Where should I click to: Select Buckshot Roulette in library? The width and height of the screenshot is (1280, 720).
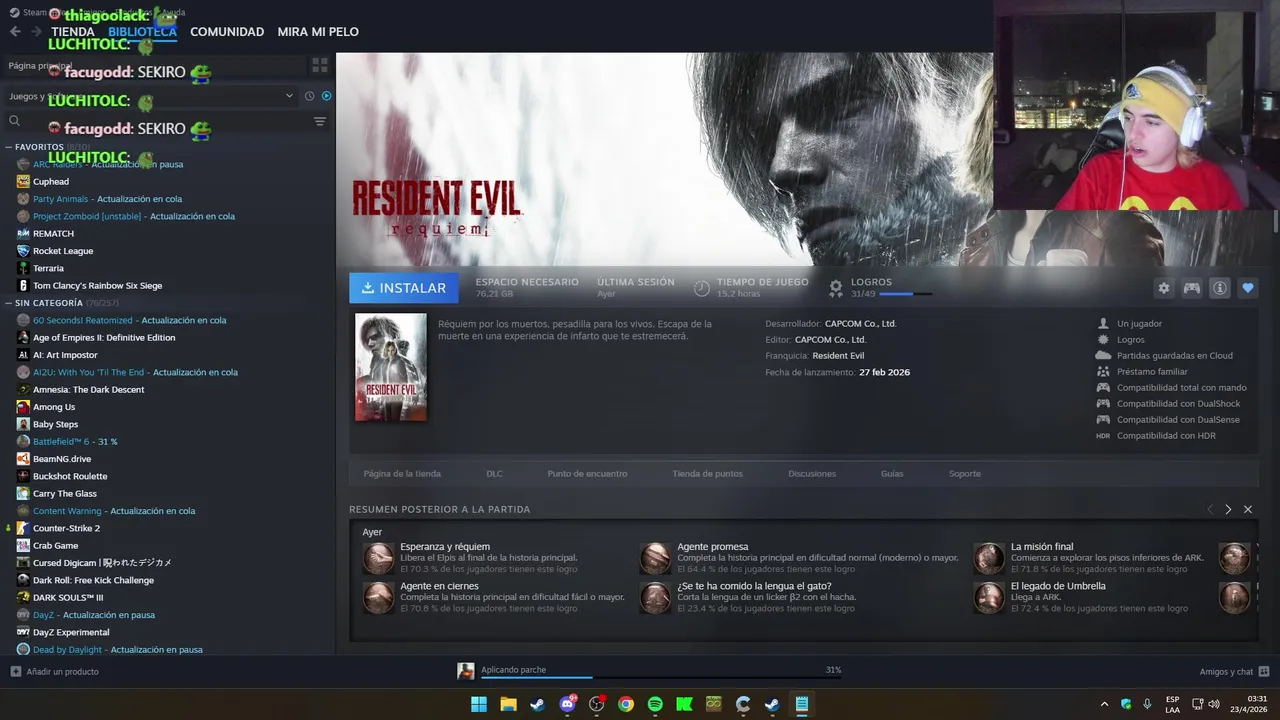pos(70,476)
